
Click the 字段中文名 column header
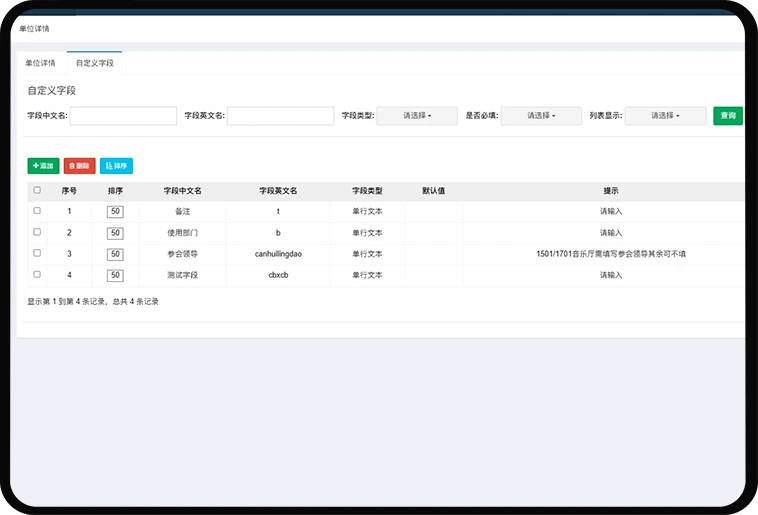point(182,190)
